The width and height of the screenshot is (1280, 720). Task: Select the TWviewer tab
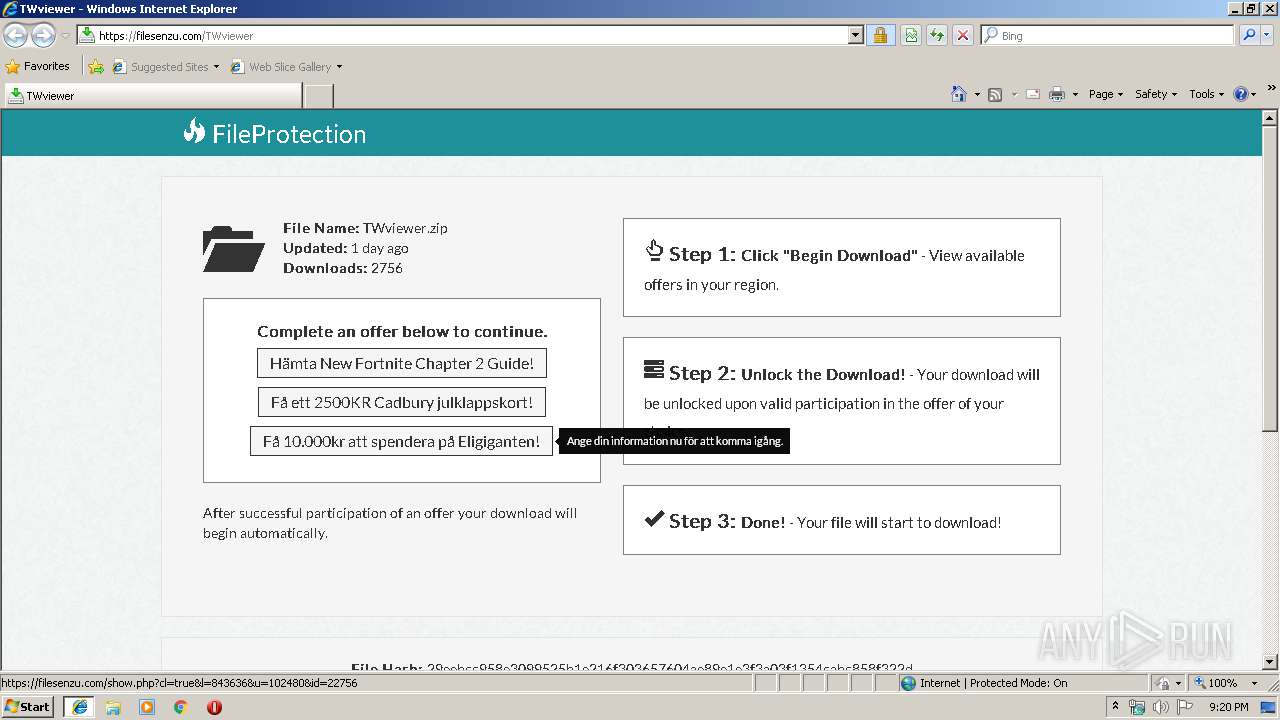tap(153, 96)
